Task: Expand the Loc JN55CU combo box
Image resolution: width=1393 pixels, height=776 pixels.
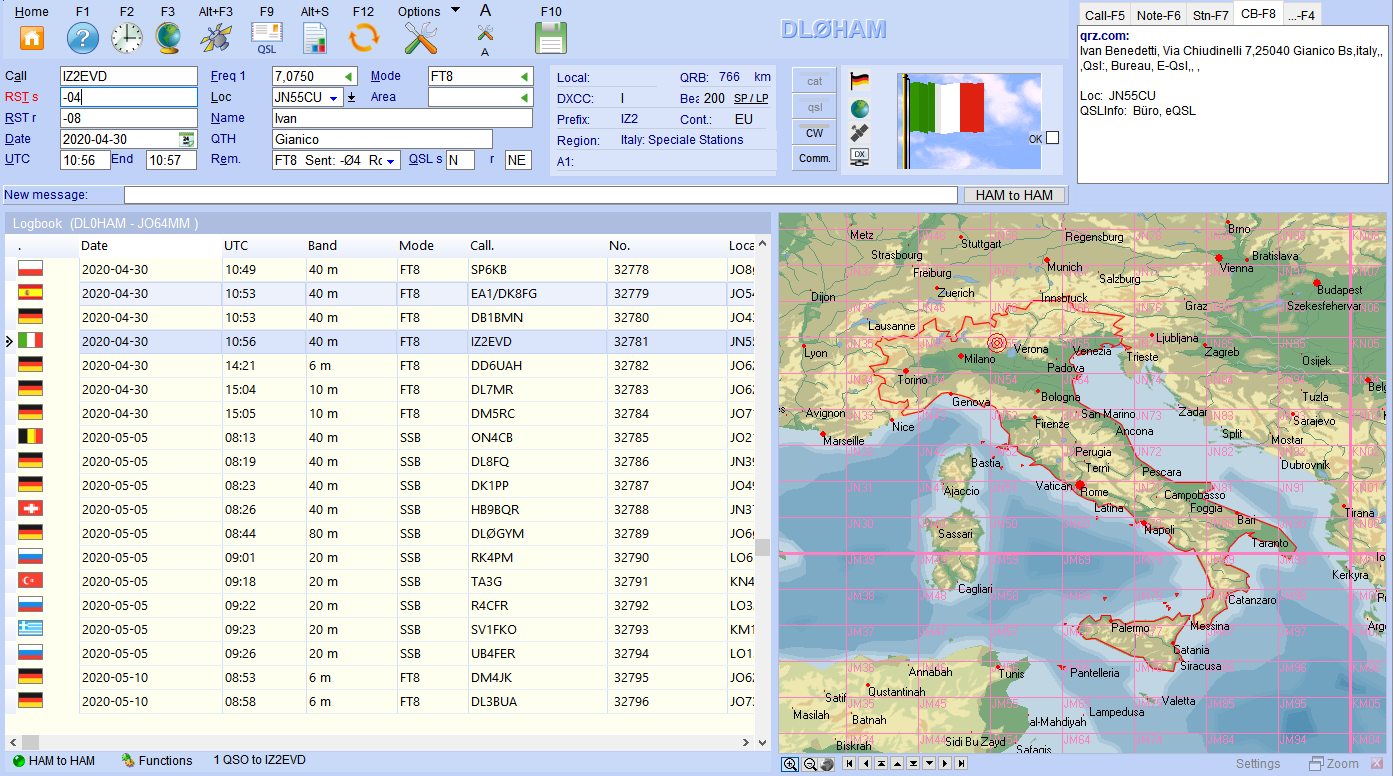Action: [333, 98]
